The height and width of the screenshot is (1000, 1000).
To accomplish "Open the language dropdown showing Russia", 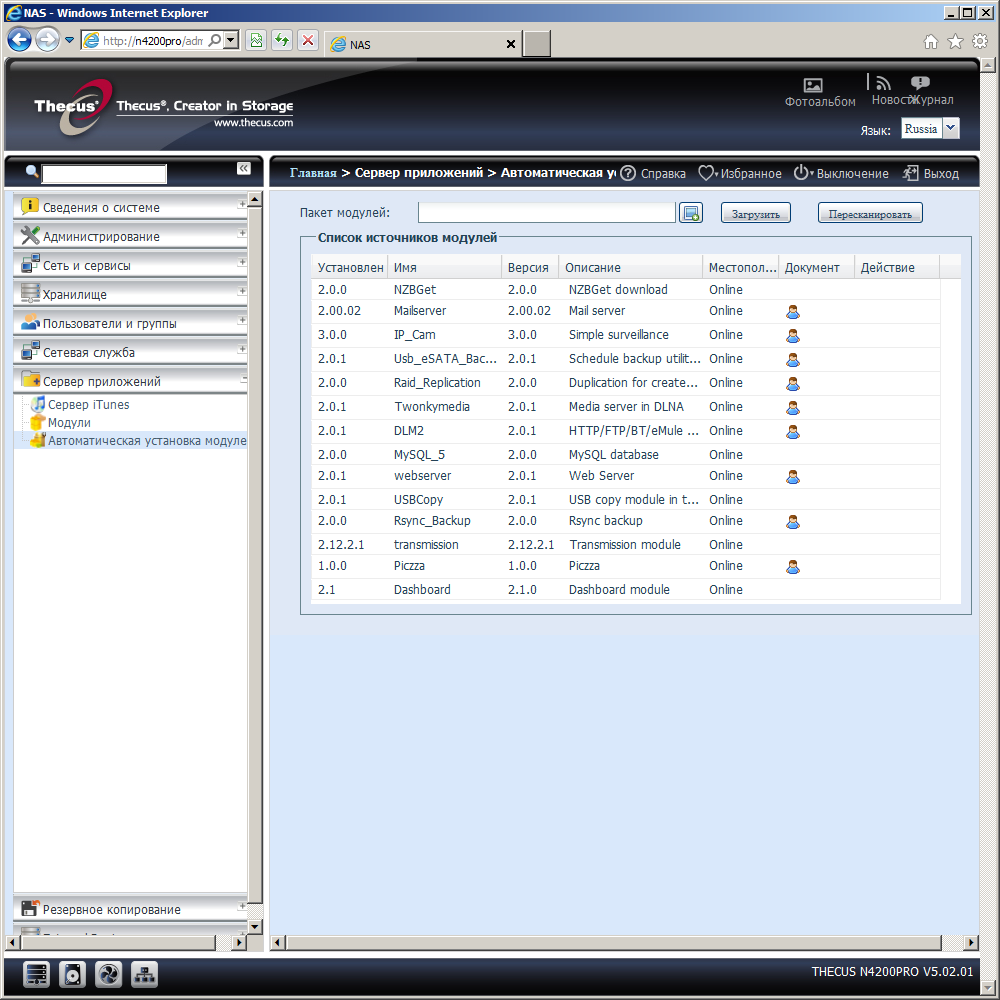I will coord(951,128).
